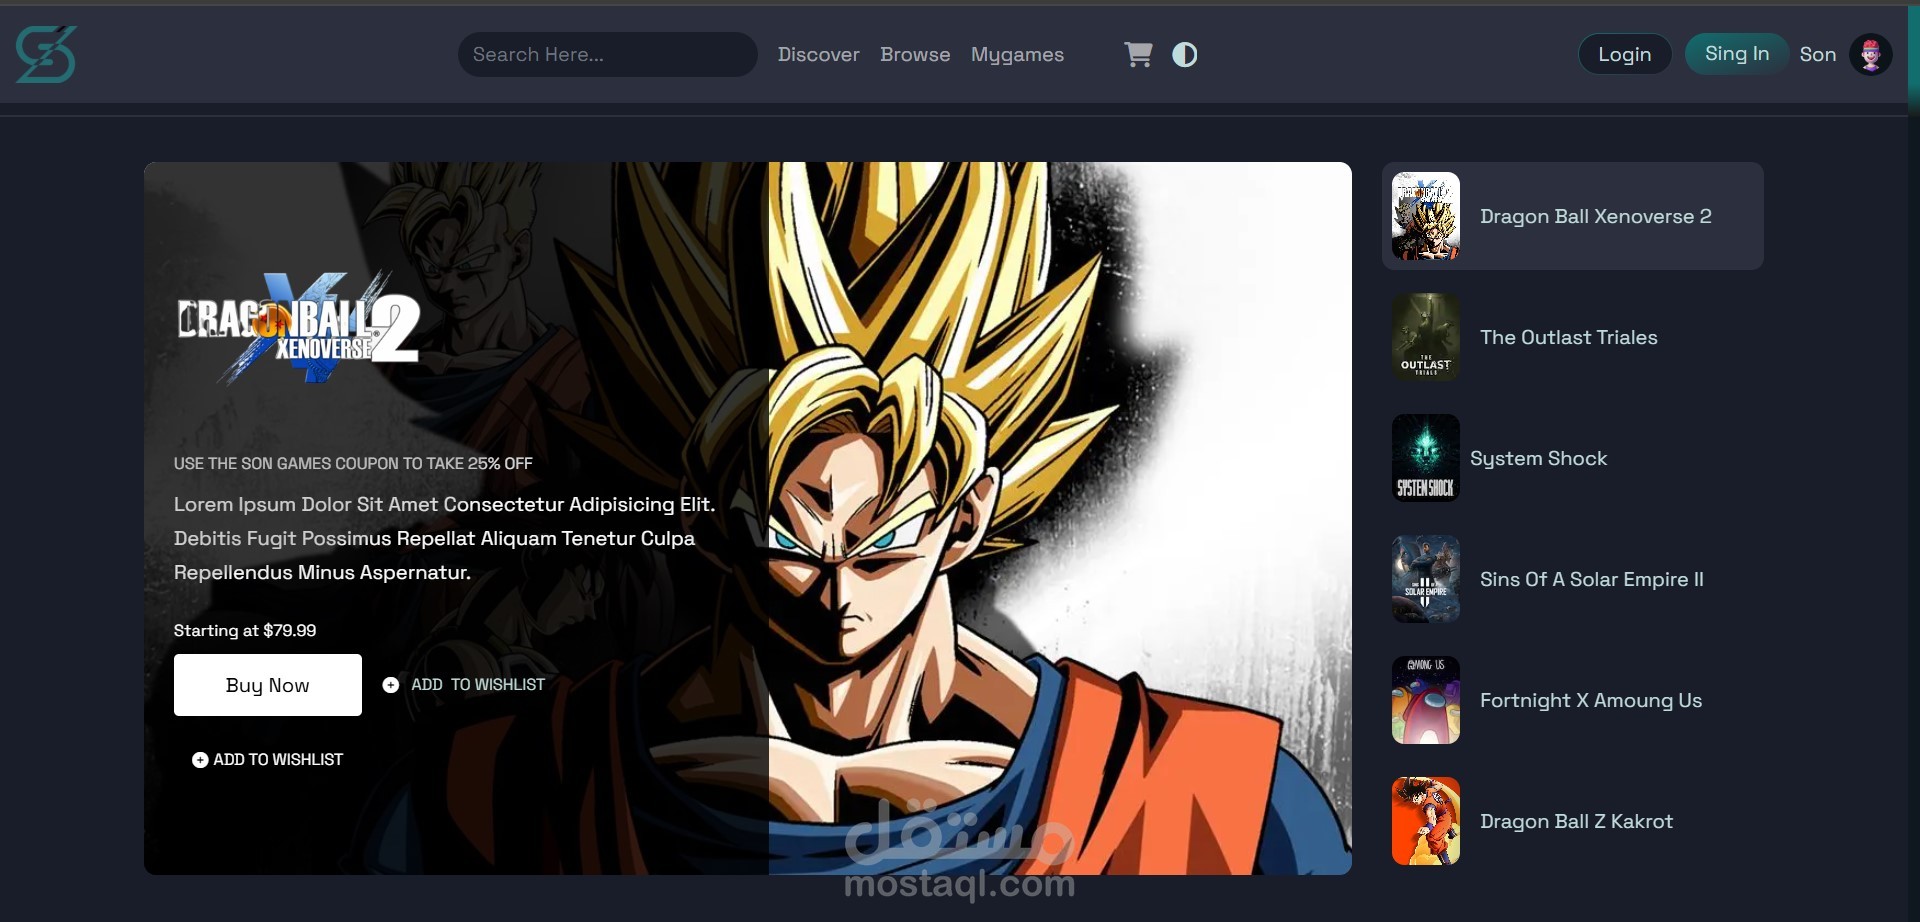Click The Outlast Triales title text
The width and height of the screenshot is (1920, 922).
[x=1569, y=337]
